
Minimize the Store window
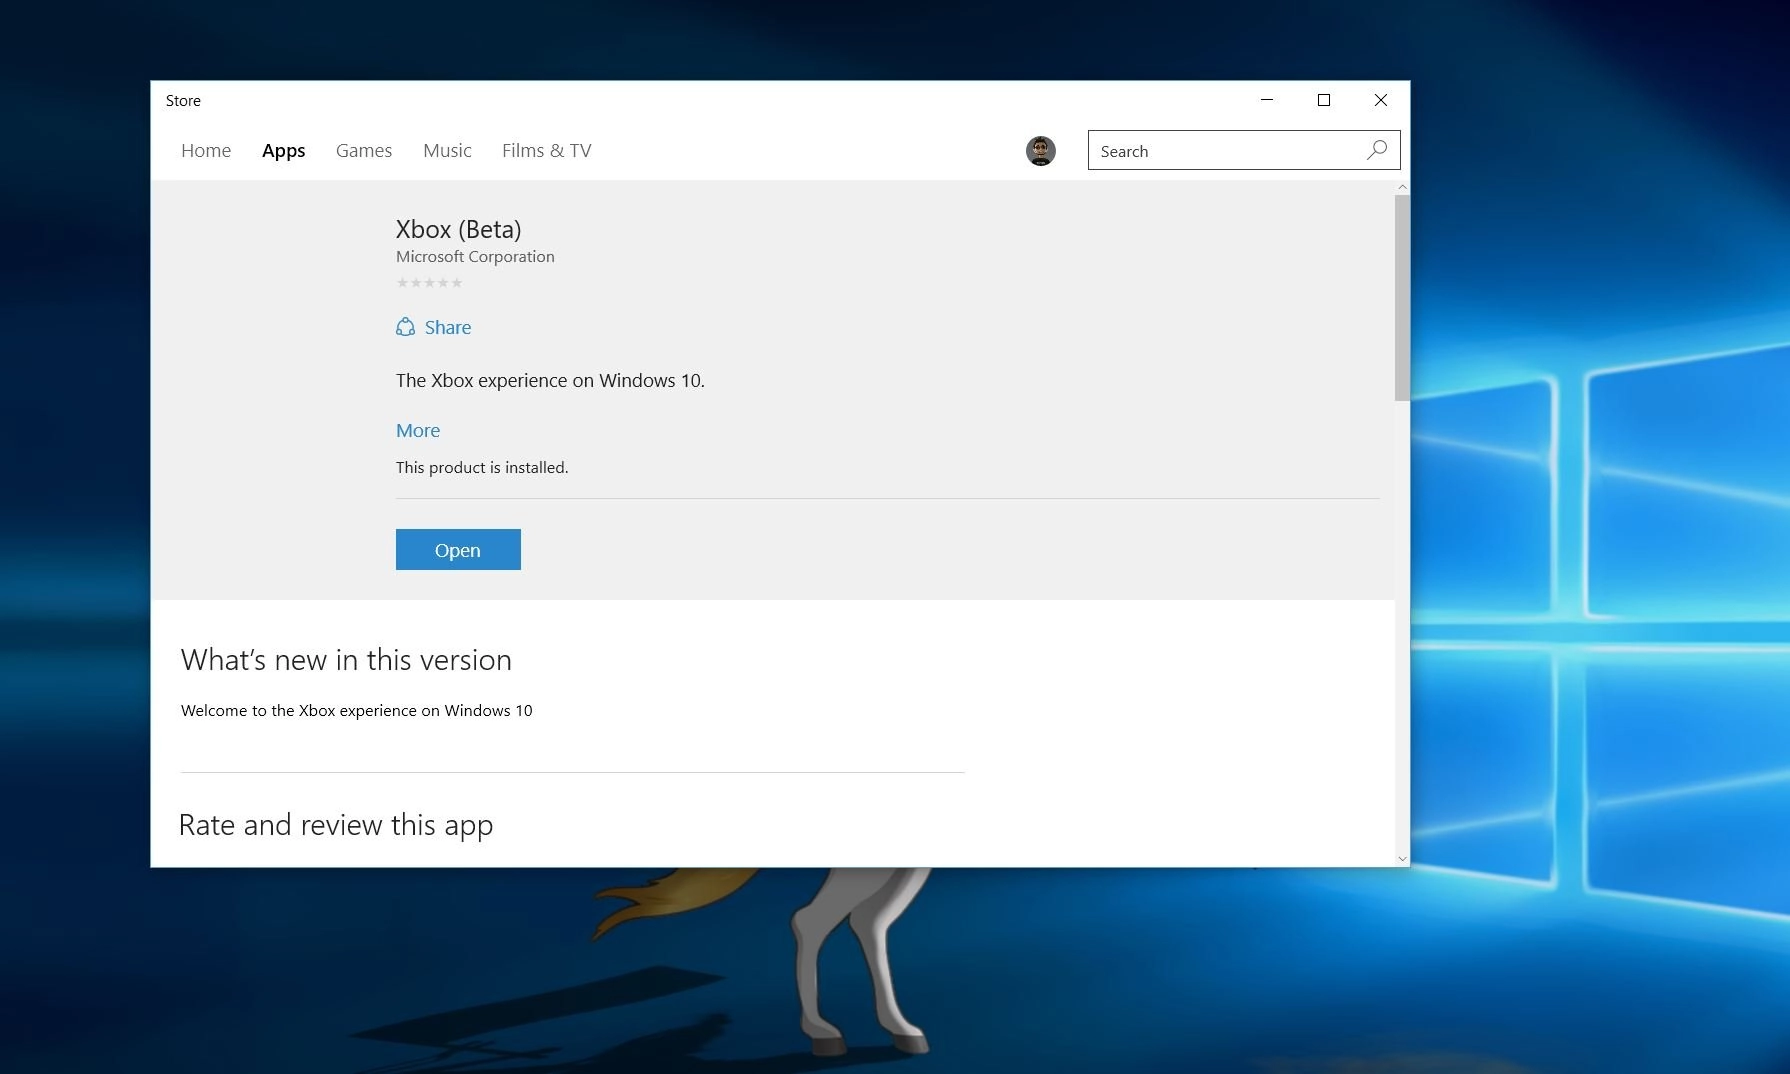pos(1267,100)
